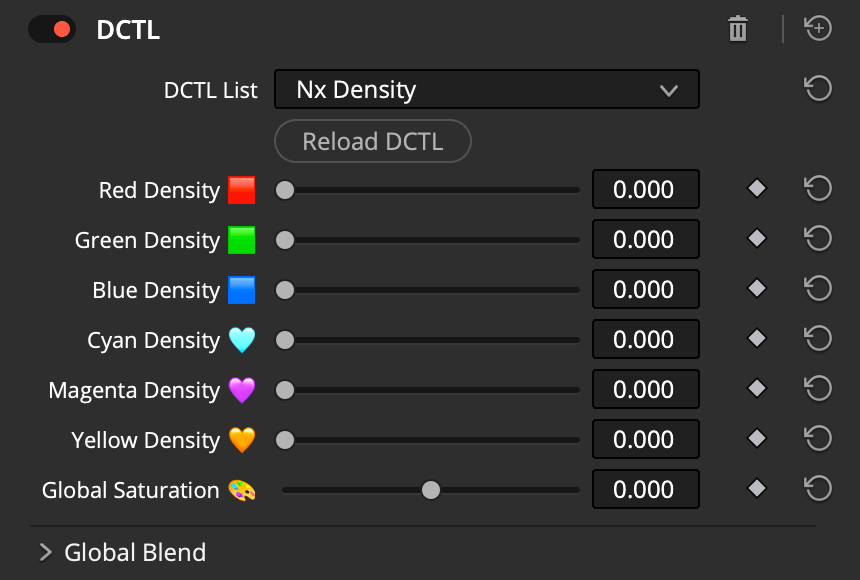The image size is (860, 580).
Task: Click the Yellow Density value input field
Action: click(645, 439)
